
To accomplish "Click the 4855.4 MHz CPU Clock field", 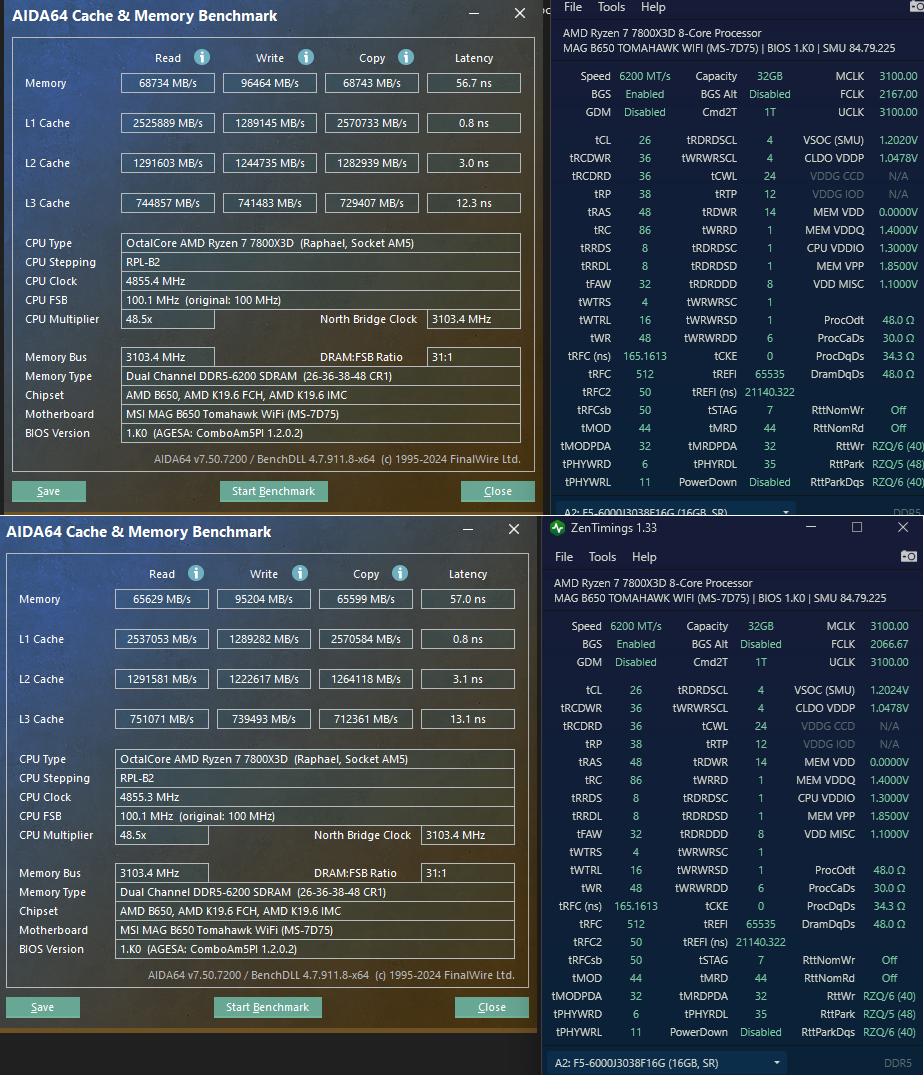I will (321, 281).
